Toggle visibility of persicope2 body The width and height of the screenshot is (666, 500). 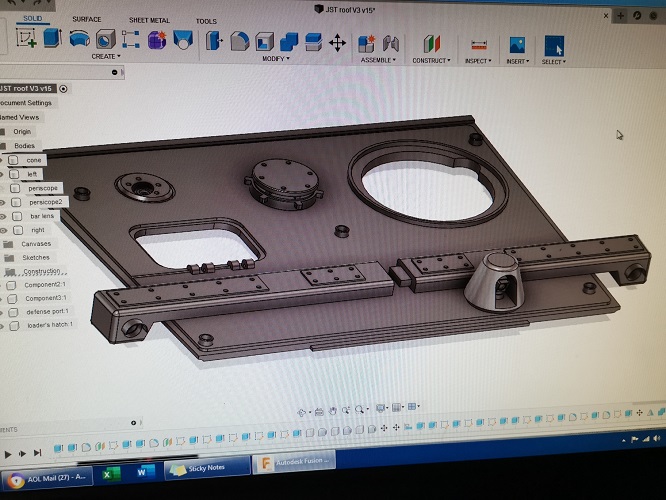(4, 202)
